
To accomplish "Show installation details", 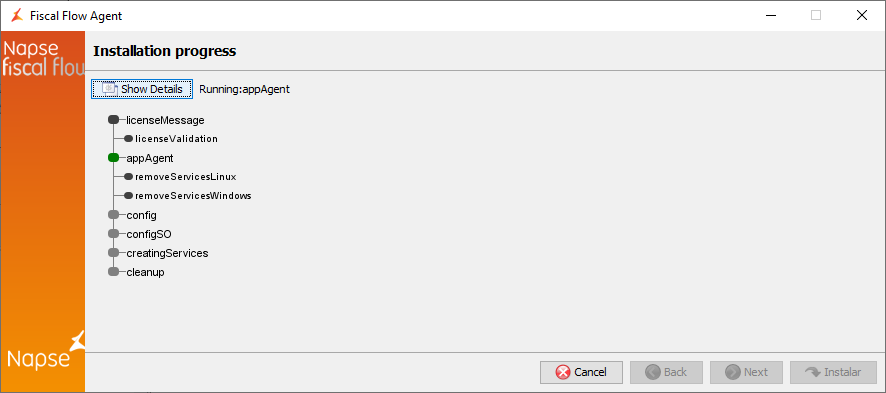I will tap(142, 89).
